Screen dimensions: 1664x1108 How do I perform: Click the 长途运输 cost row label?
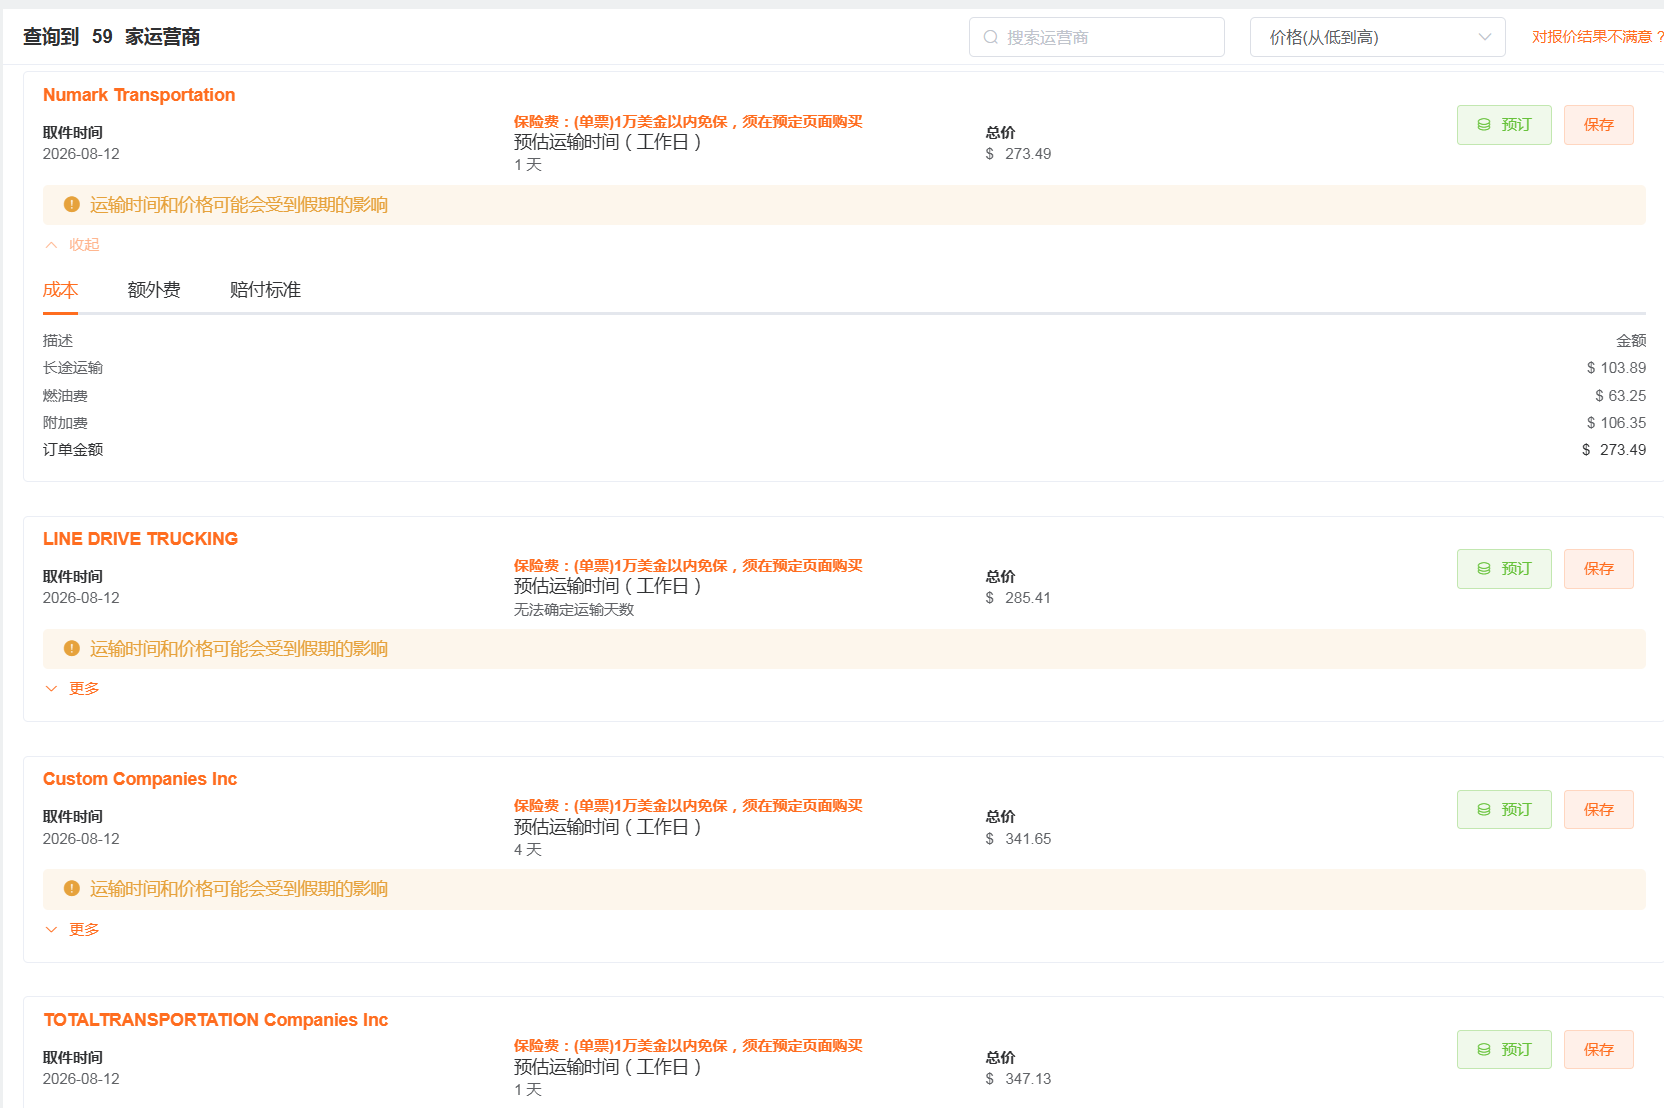(x=73, y=368)
